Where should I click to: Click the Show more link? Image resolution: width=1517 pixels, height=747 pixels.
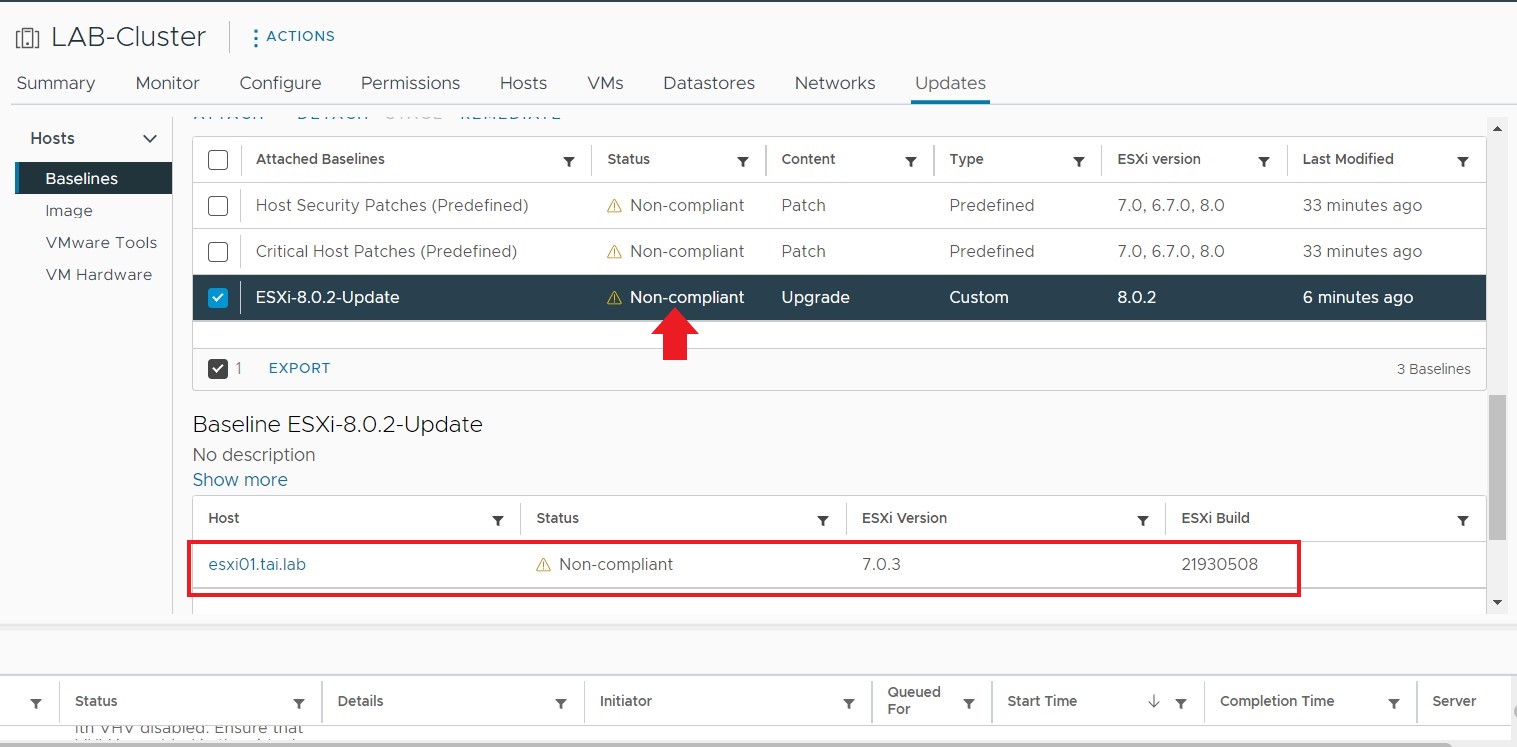(x=240, y=480)
